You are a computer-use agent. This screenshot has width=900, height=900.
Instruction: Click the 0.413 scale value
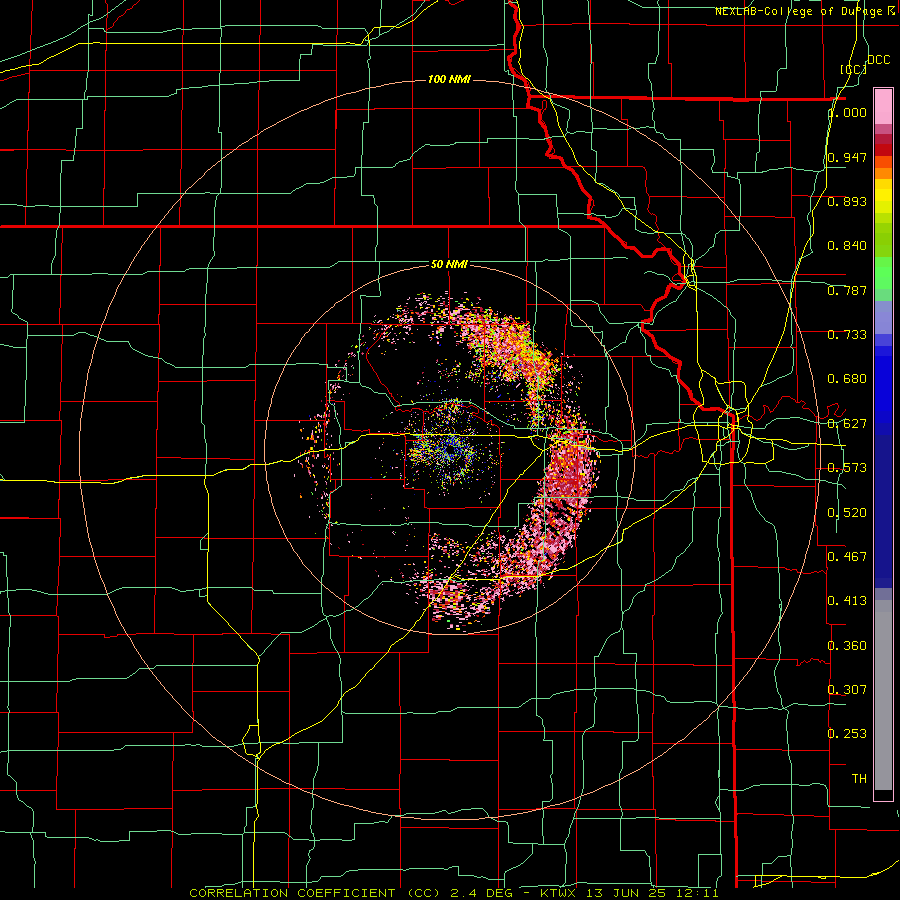pyautogui.click(x=848, y=601)
